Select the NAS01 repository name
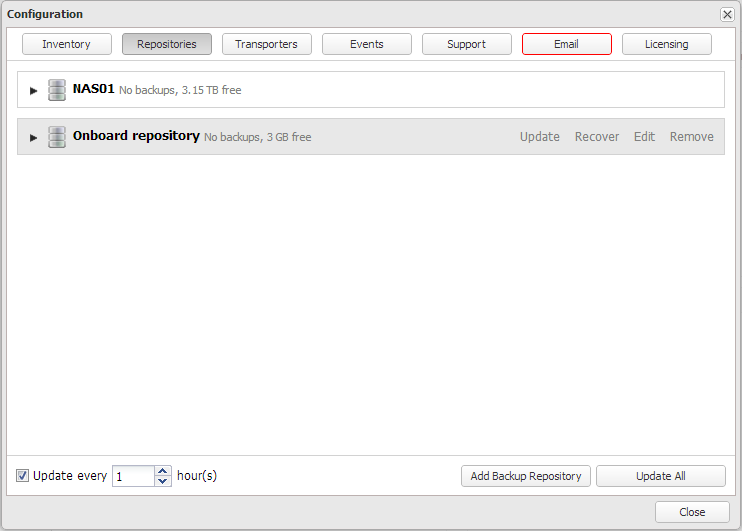 (94, 89)
